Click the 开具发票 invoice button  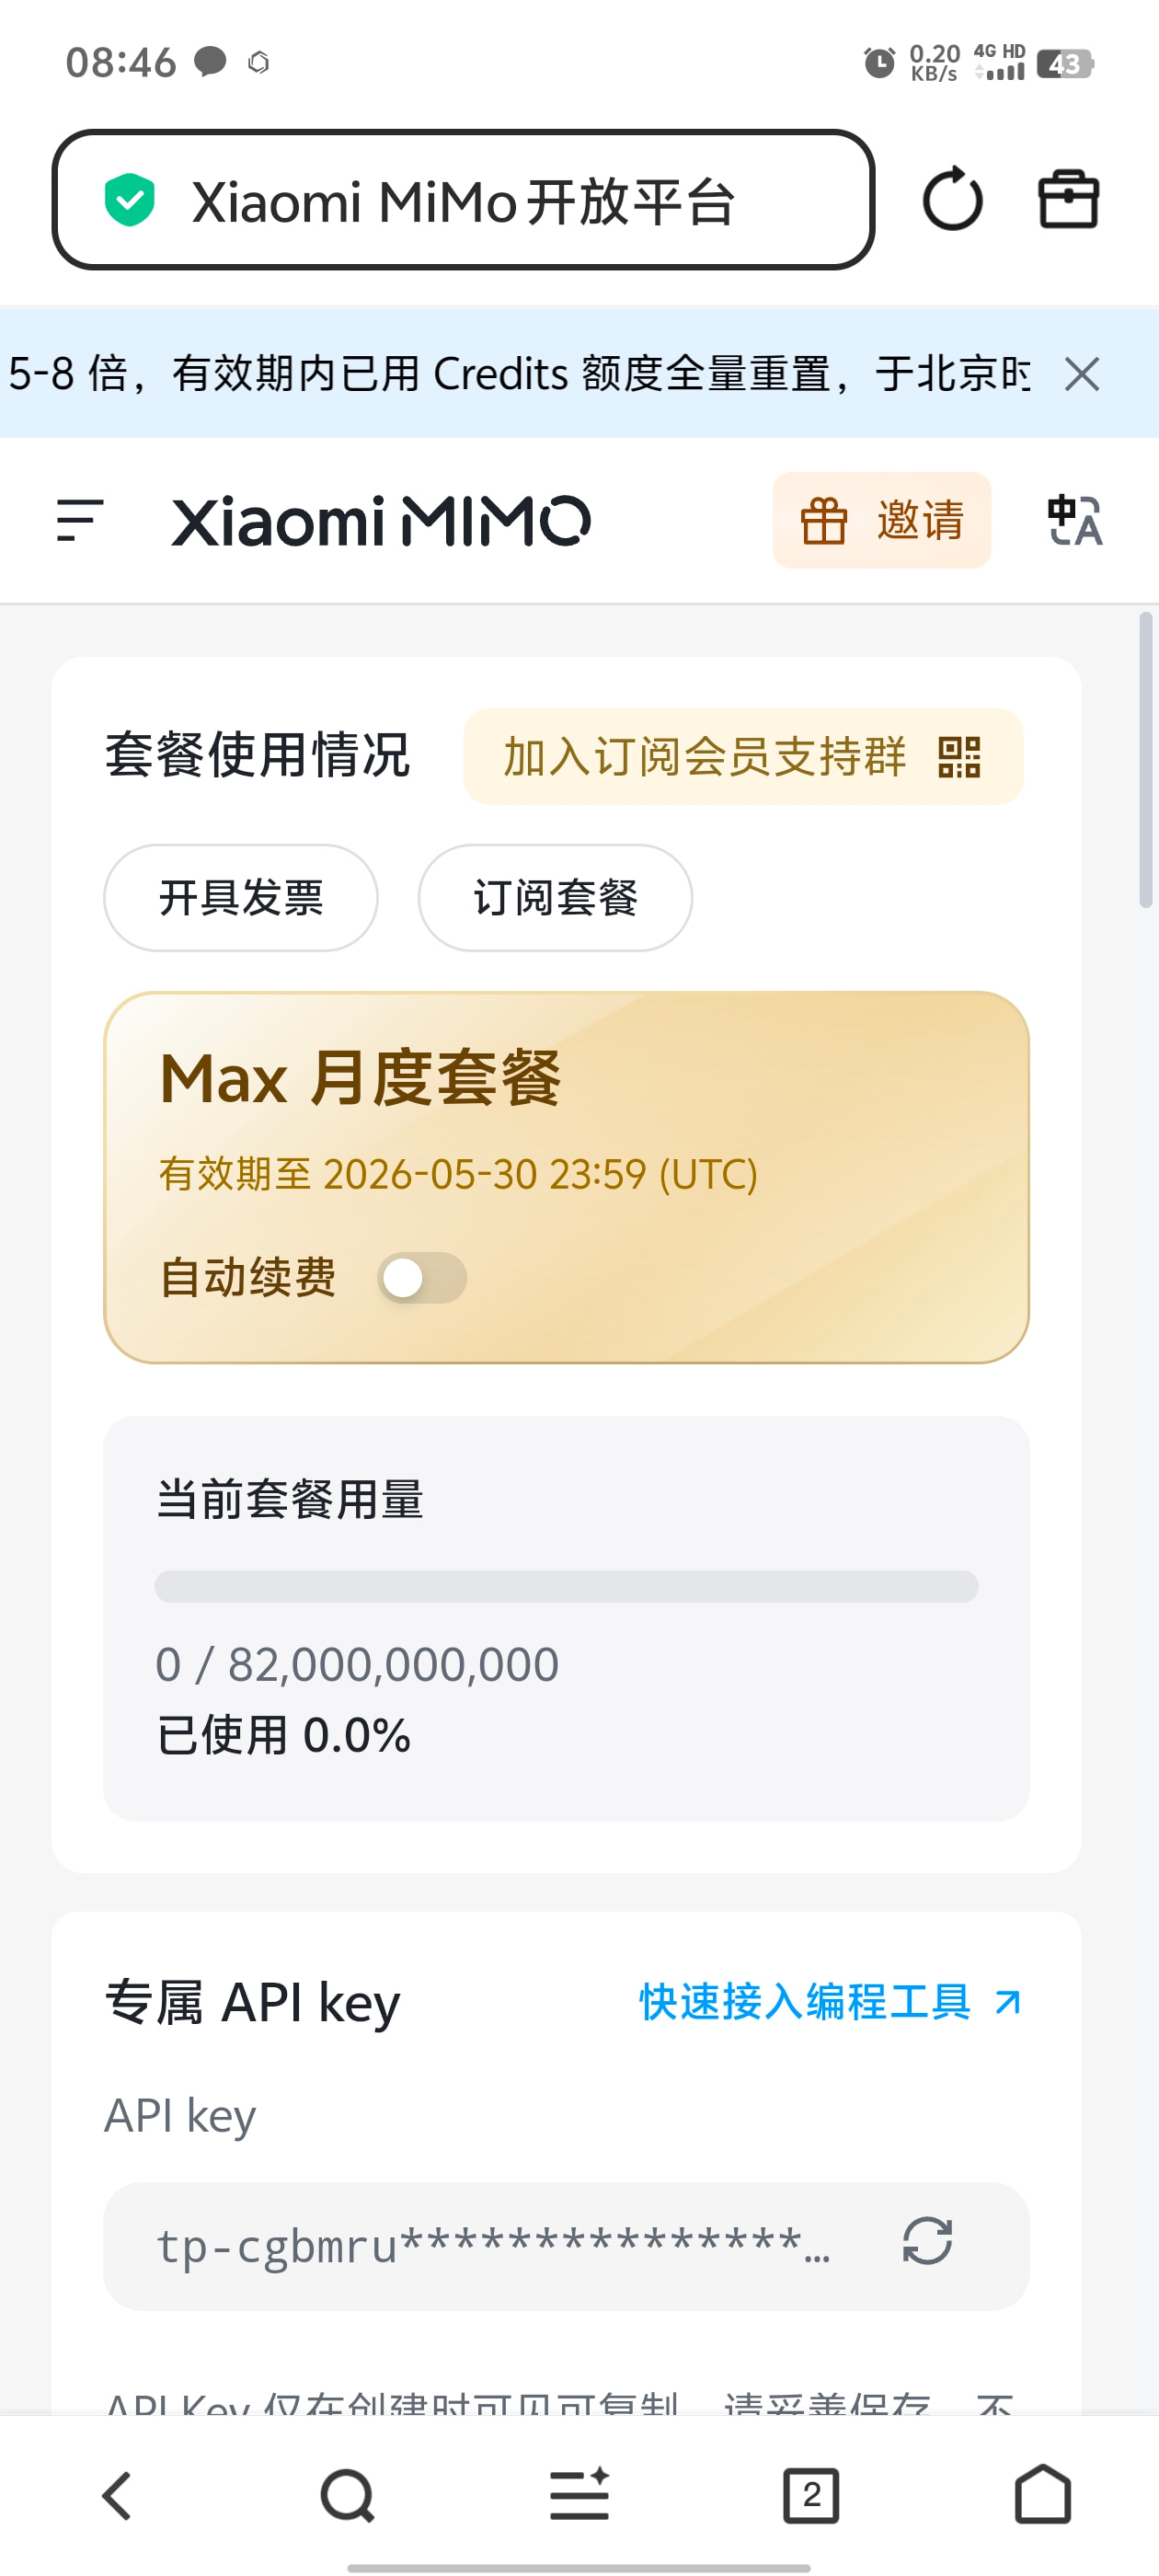241,897
